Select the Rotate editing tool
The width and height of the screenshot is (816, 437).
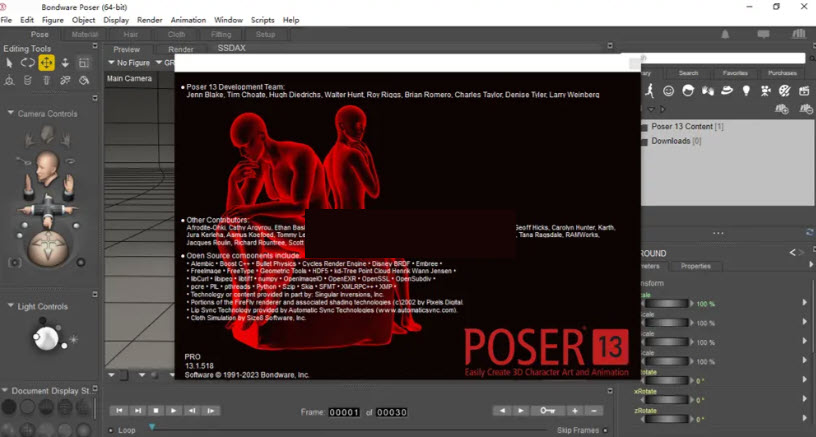[28, 63]
